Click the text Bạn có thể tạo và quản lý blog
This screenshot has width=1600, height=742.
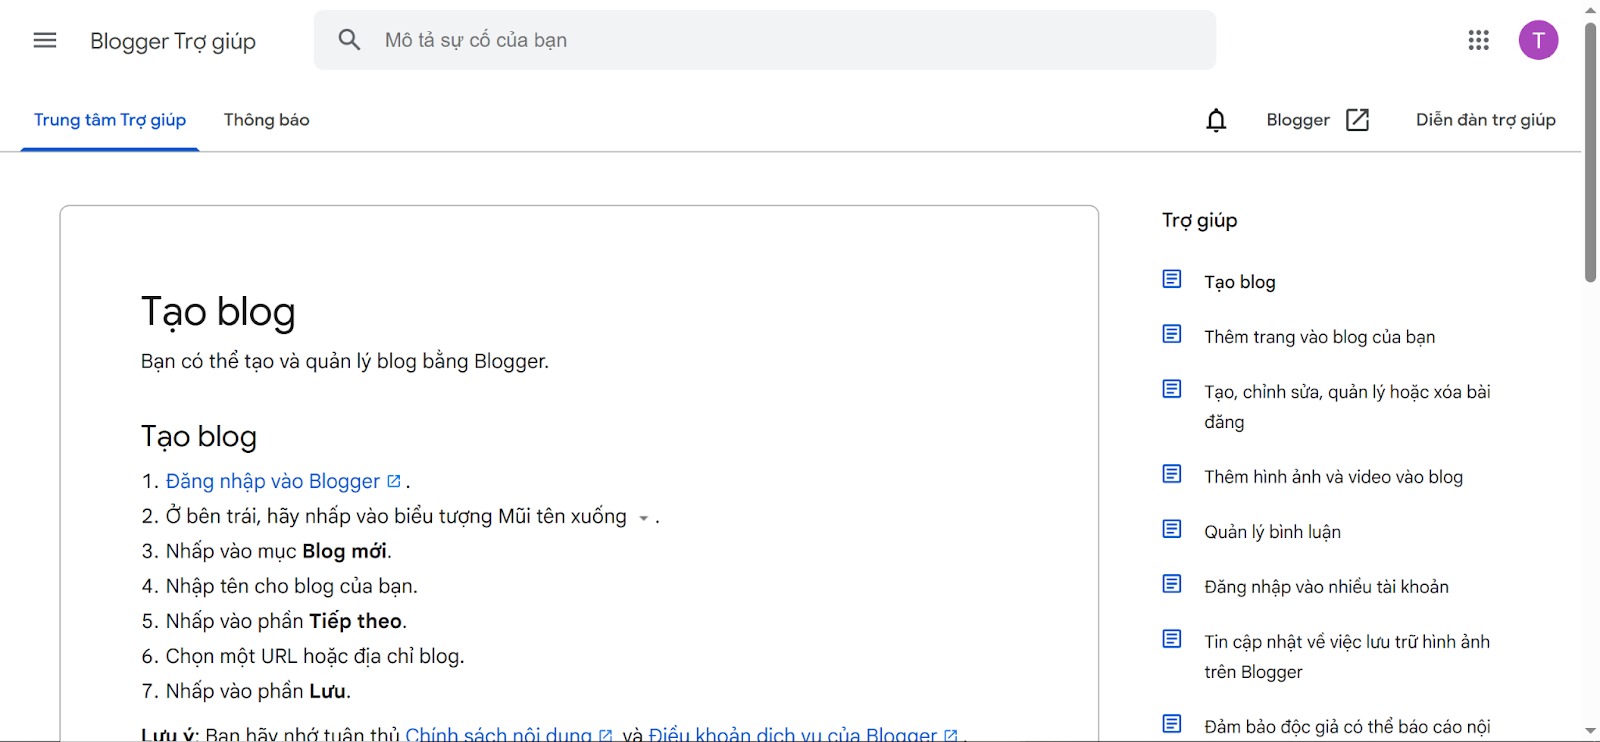(x=345, y=361)
